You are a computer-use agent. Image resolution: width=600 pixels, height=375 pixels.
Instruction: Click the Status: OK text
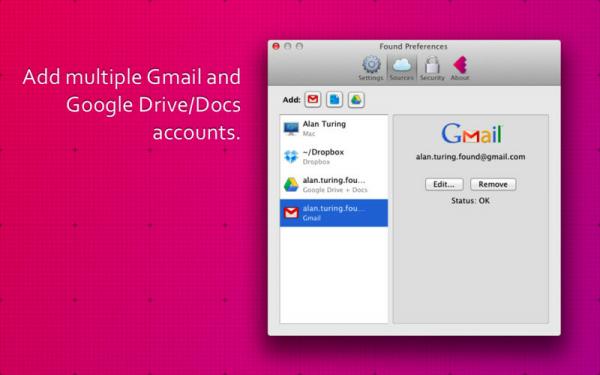point(470,201)
